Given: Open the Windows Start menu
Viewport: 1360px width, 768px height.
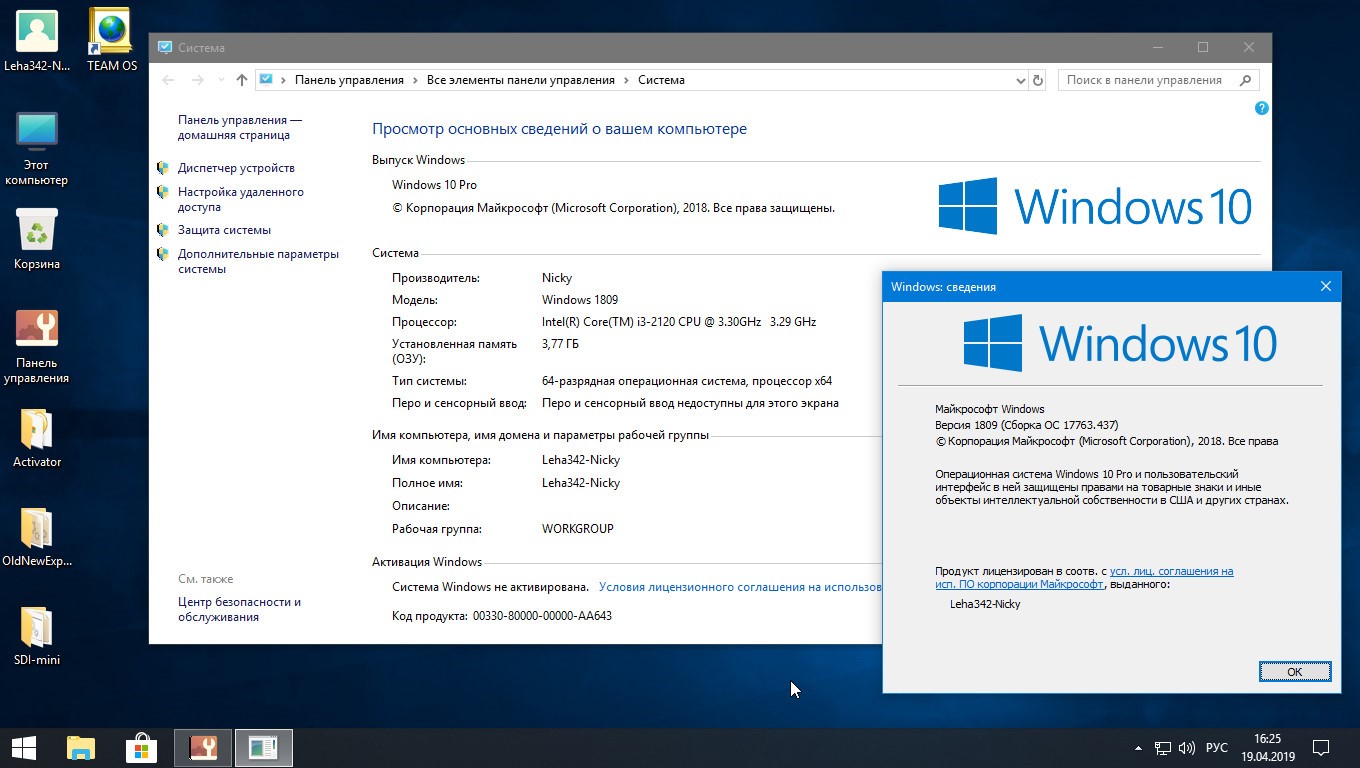Looking at the screenshot, I should 24,748.
